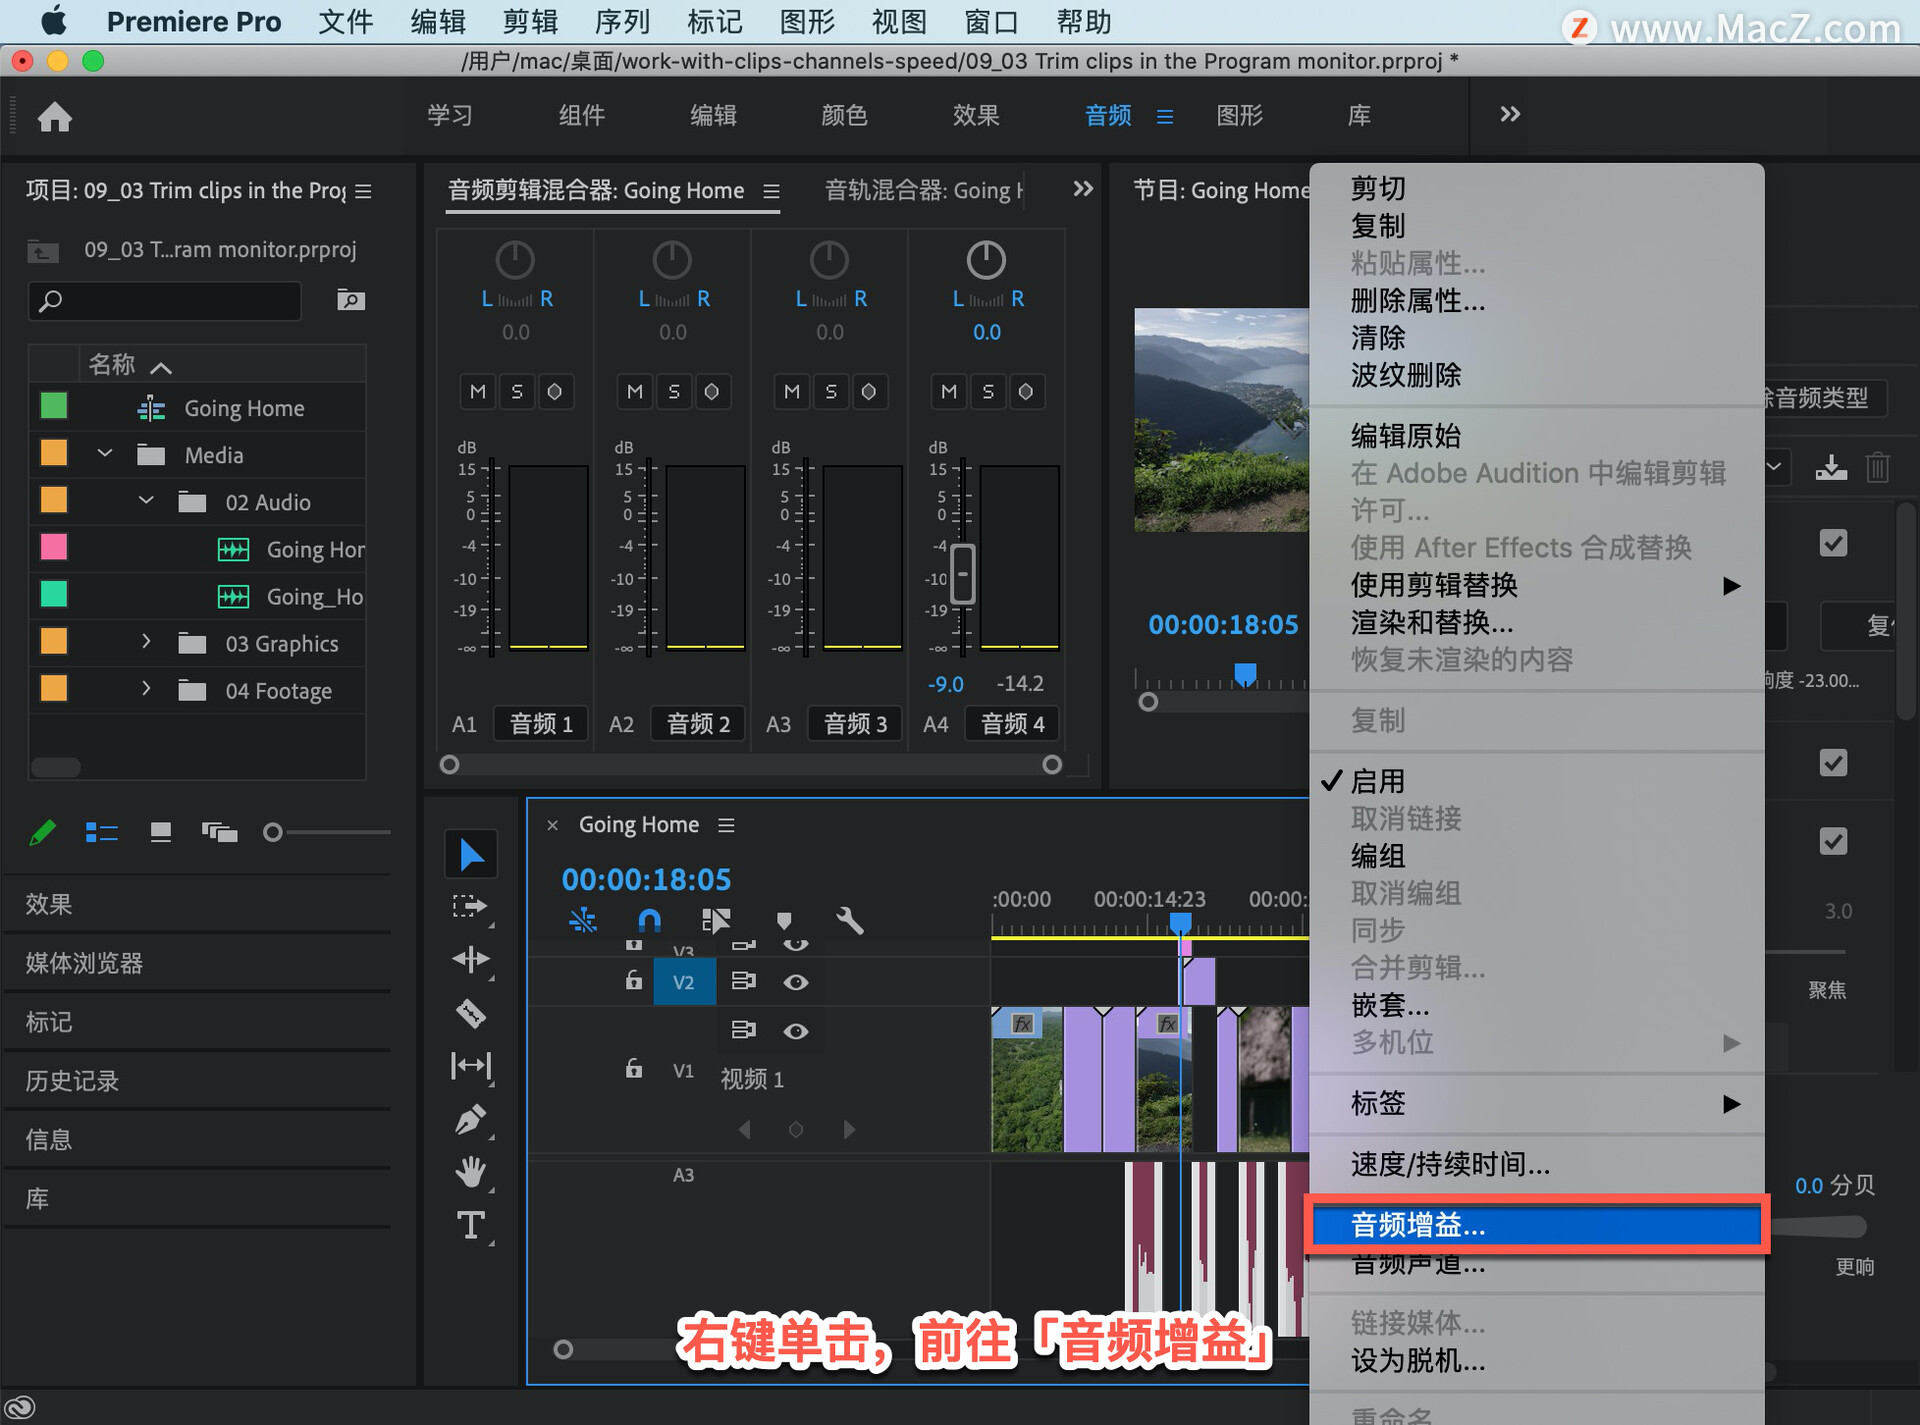Select the Razor tool in toolbar
The width and height of the screenshot is (1920, 1425).
click(470, 1013)
